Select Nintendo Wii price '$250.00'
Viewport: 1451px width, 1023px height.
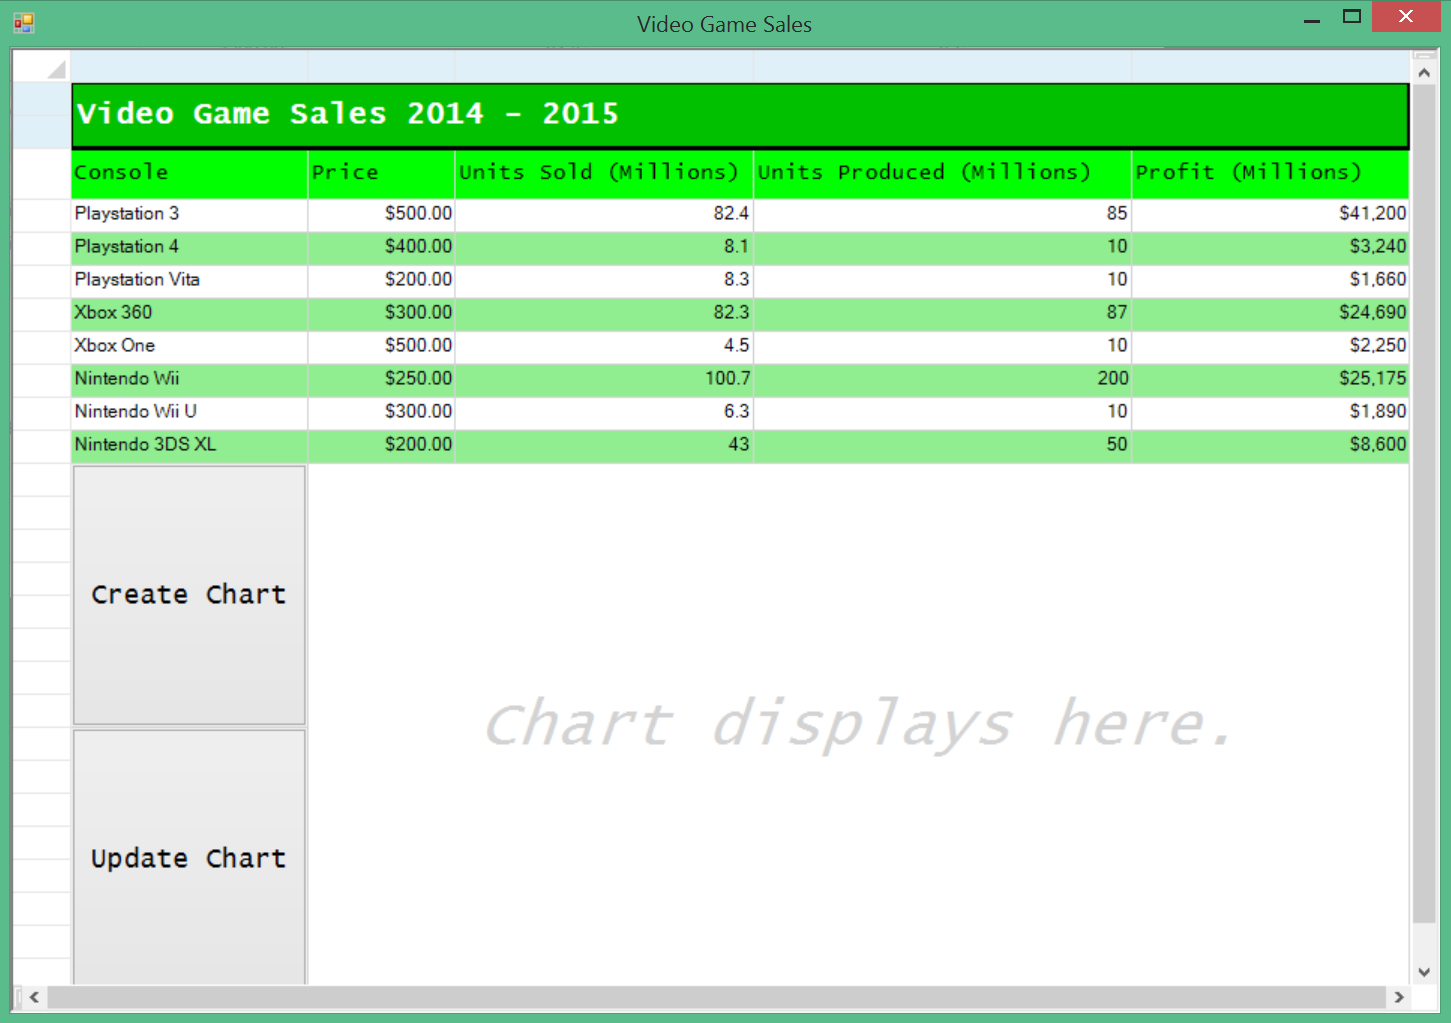click(x=381, y=379)
